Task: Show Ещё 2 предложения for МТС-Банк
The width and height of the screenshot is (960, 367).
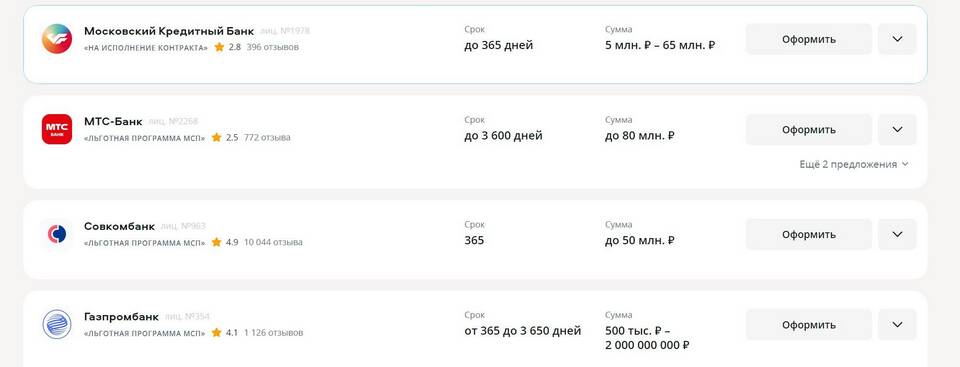Action: coord(854,164)
